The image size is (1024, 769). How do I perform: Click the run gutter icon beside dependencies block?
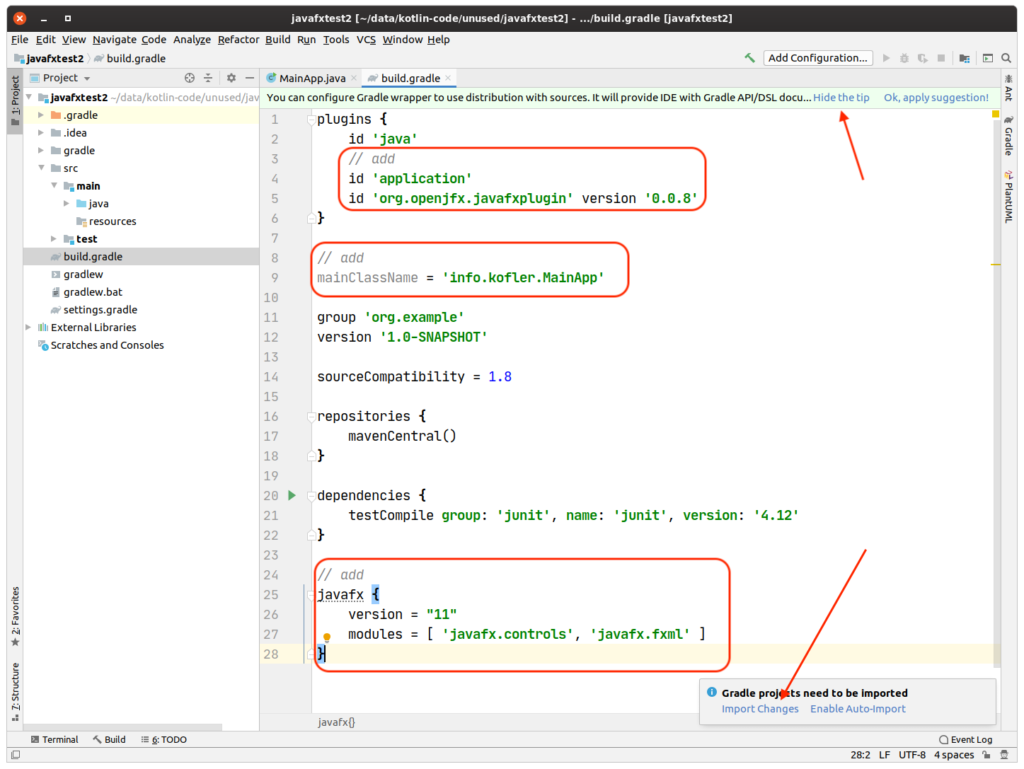tap(291, 495)
